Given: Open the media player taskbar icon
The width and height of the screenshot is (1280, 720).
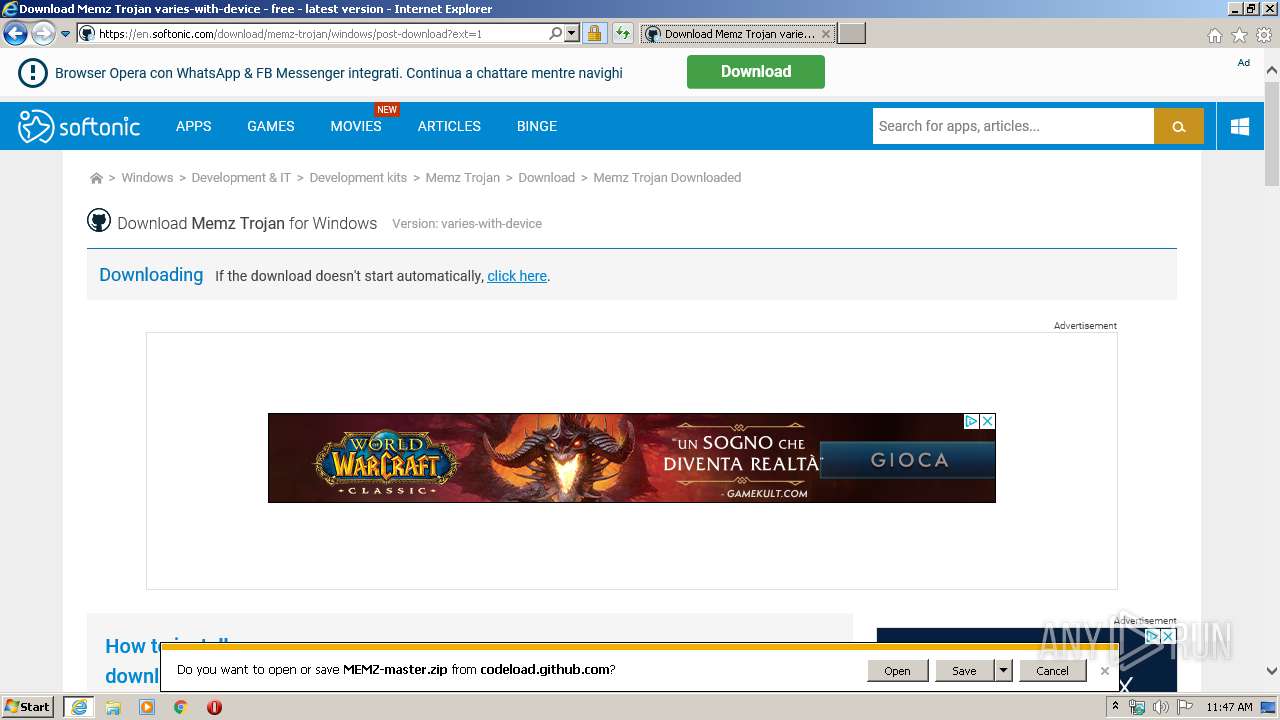Looking at the screenshot, I should tap(147, 707).
